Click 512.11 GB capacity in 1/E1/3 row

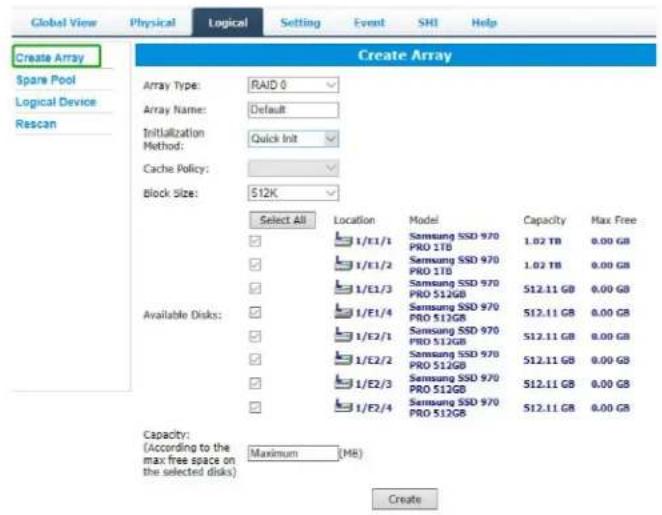(549, 289)
